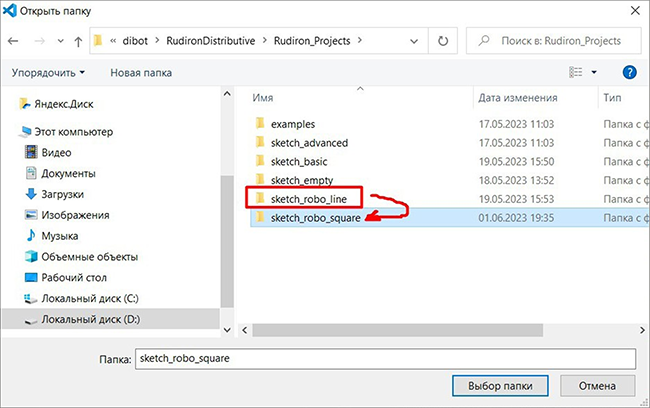Click the Папка folder name input field
This screenshot has width=650, height=408.
(386, 359)
